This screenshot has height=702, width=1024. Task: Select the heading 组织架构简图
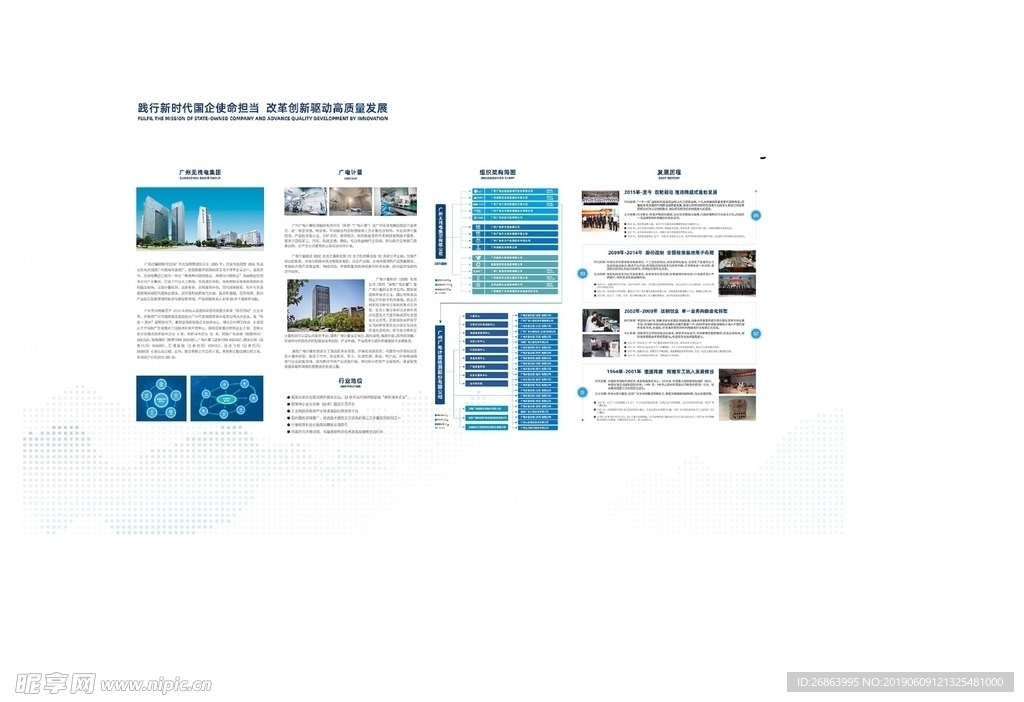point(498,172)
